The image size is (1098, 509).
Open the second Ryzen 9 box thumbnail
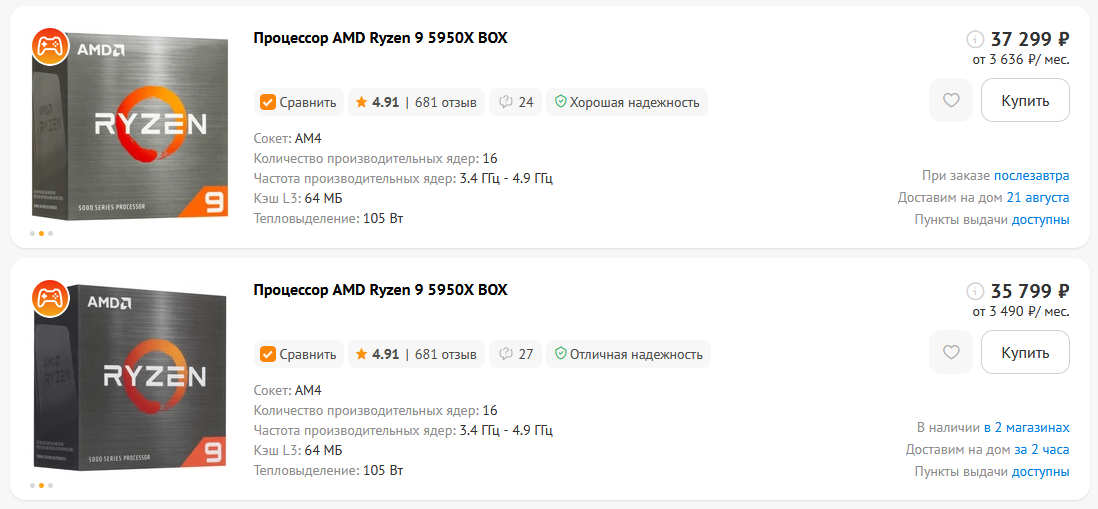(130, 380)
